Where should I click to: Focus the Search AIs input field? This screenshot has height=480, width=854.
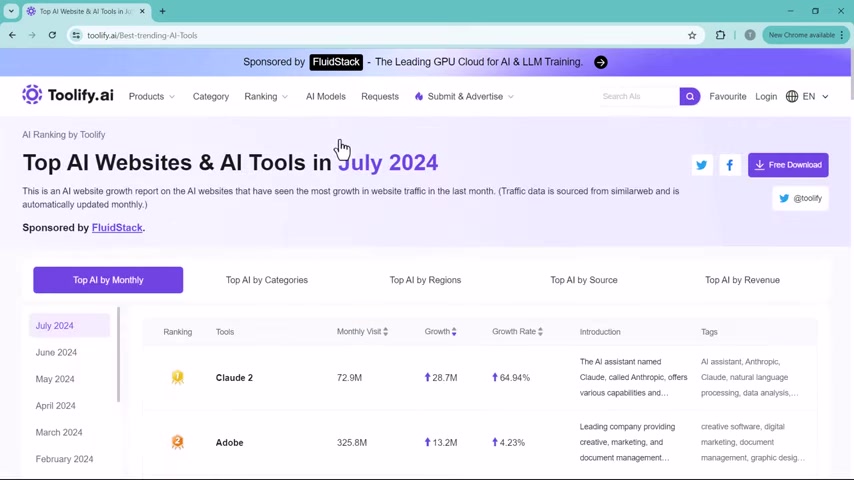[638, 96]
